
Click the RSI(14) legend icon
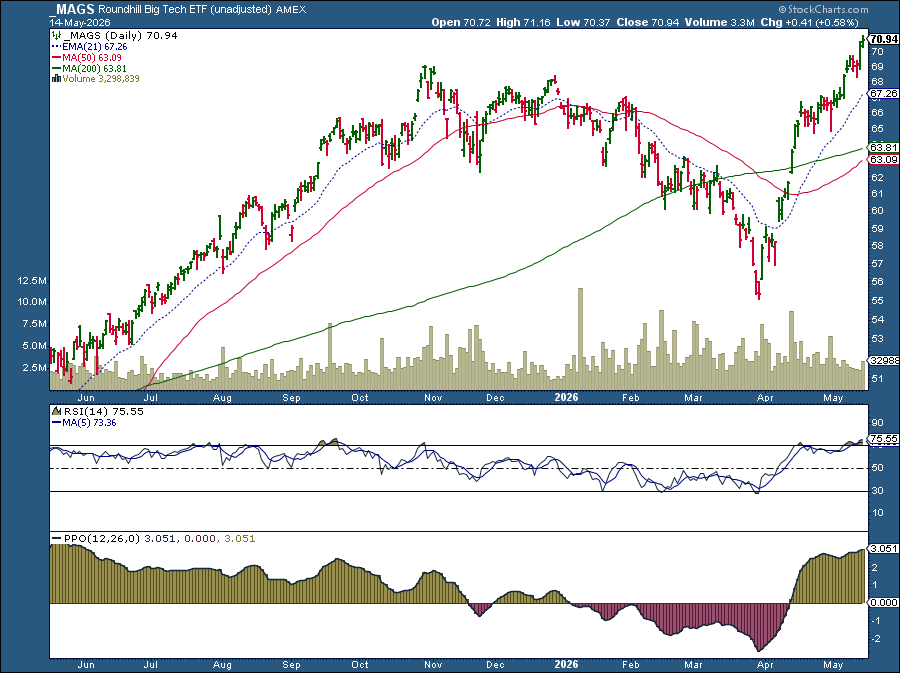[x=56, y=411]
